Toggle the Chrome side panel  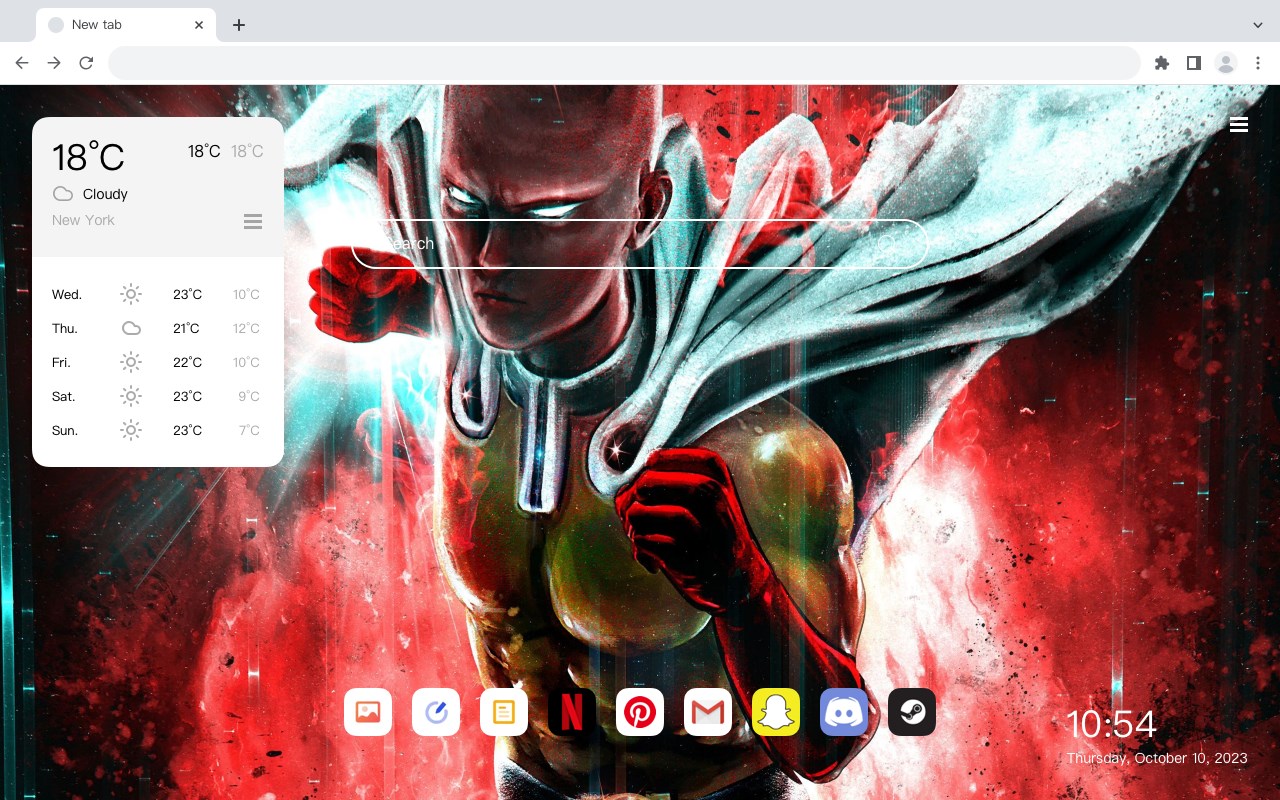(x=1193, y=63)
